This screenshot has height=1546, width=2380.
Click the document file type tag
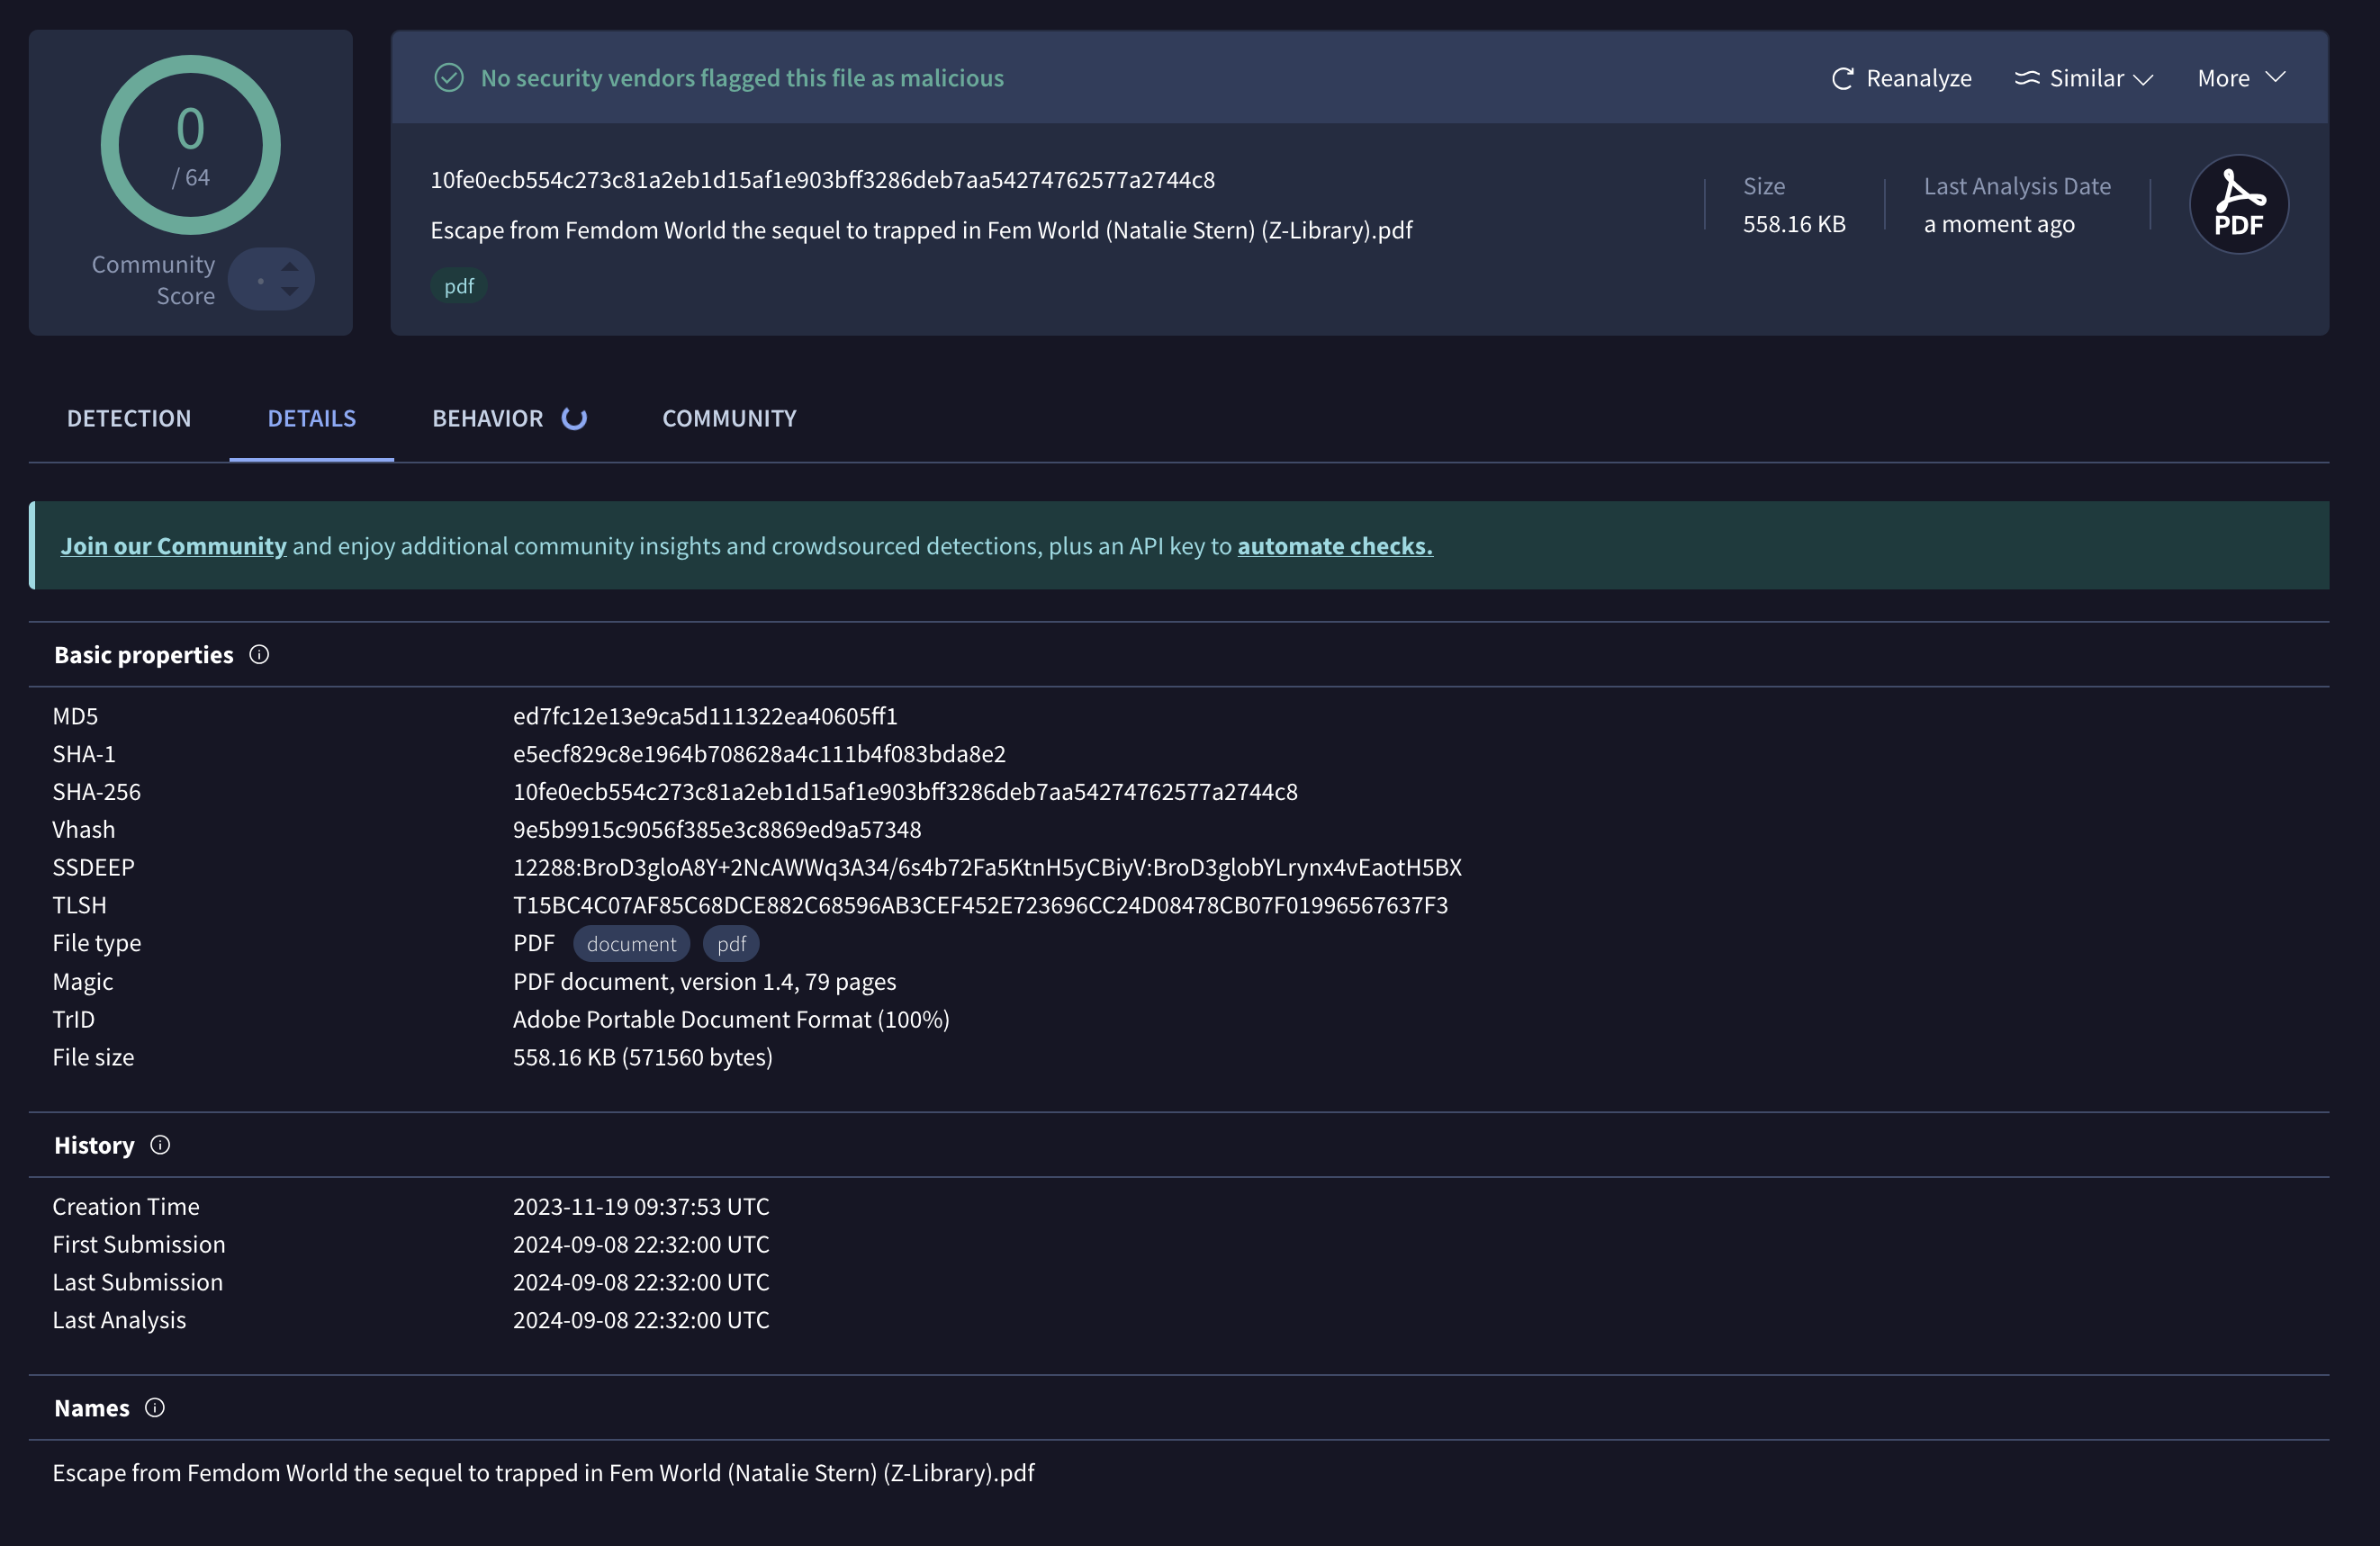631,944
